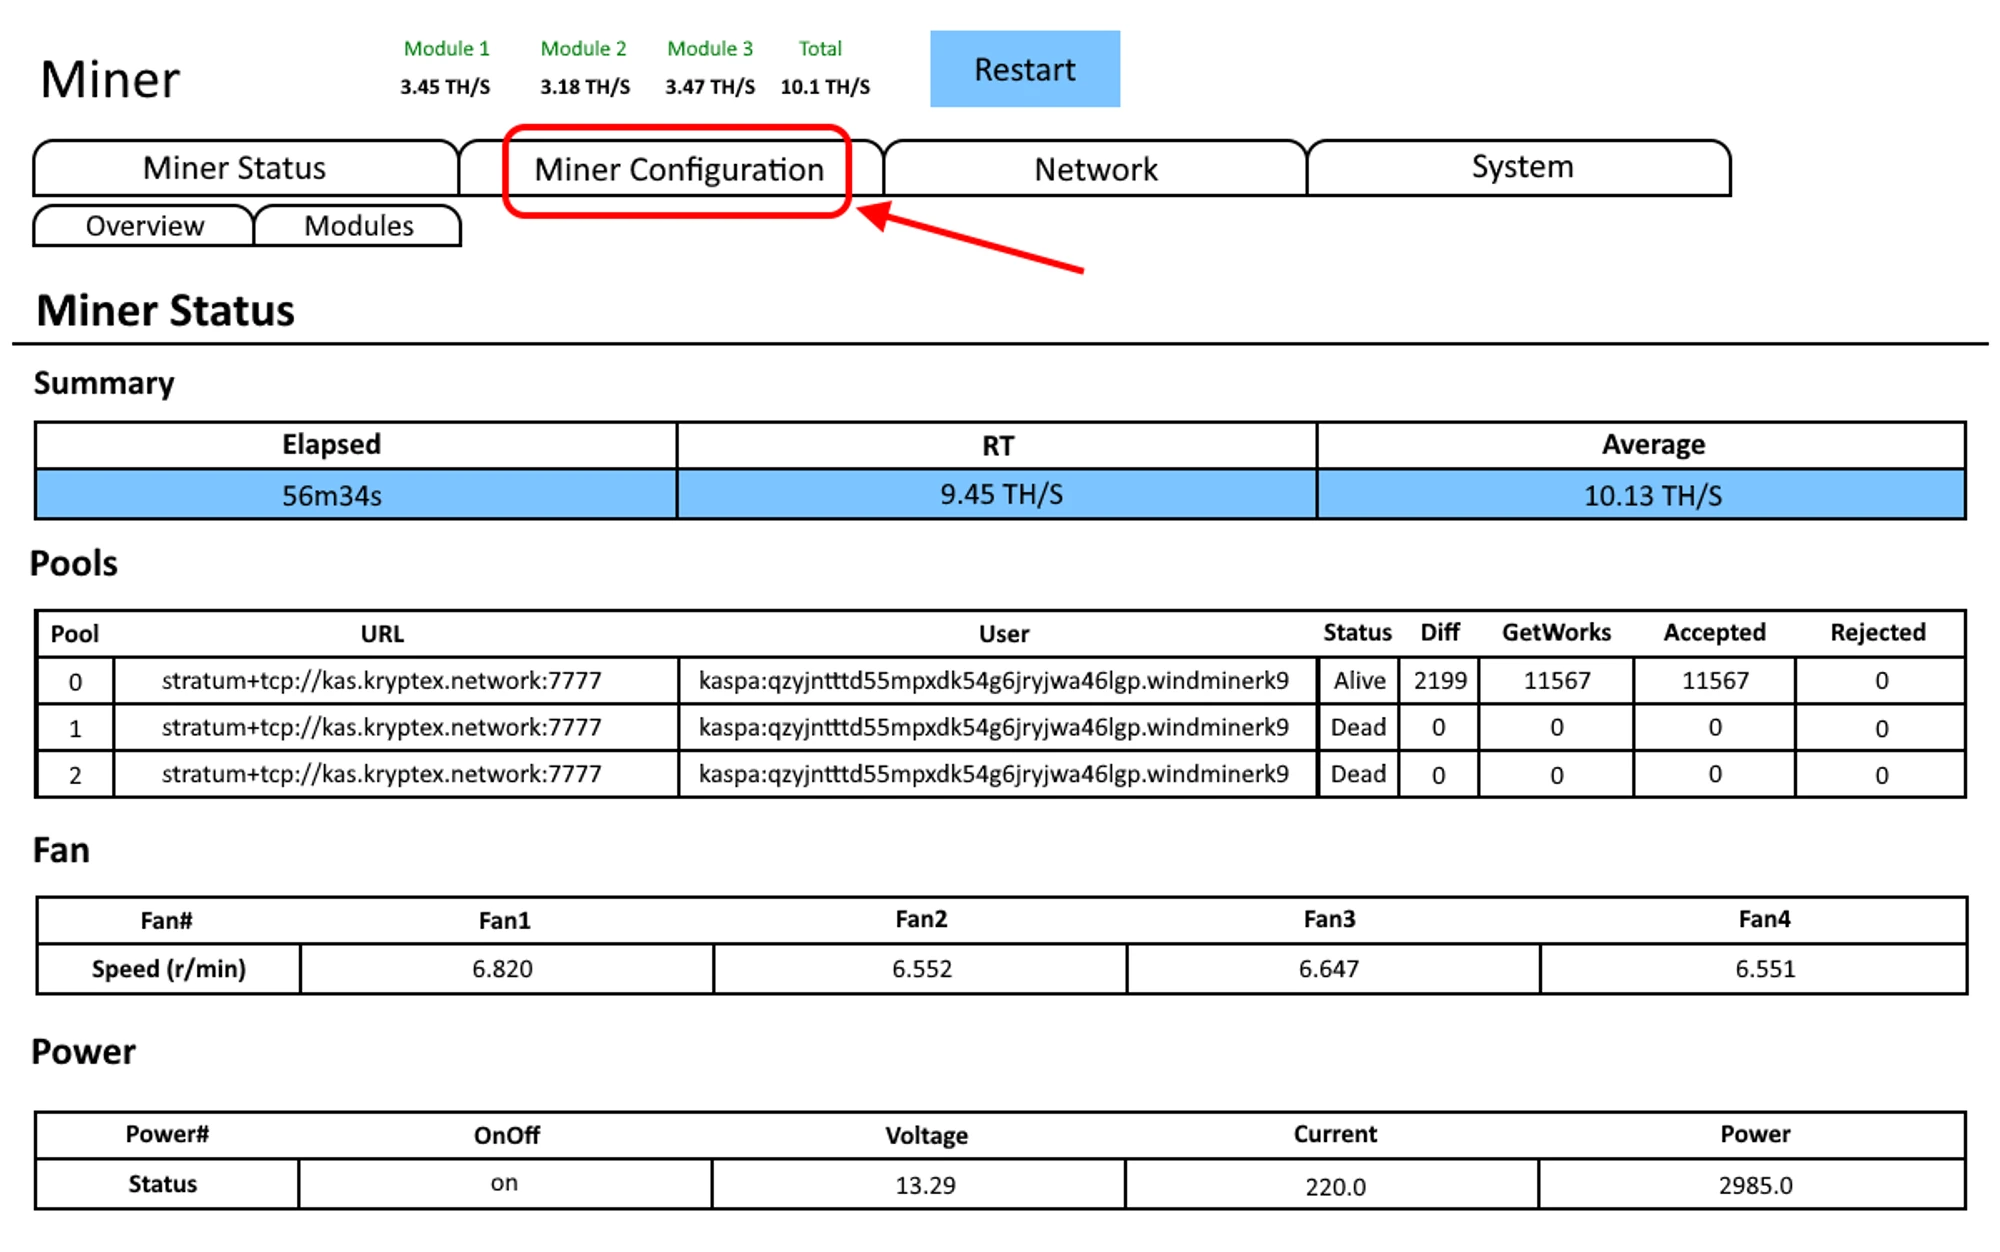The height and width of the screenshot is (1252, 2000).
Task: Click Fan1 speed value 6.820
Action: point(502,969)
